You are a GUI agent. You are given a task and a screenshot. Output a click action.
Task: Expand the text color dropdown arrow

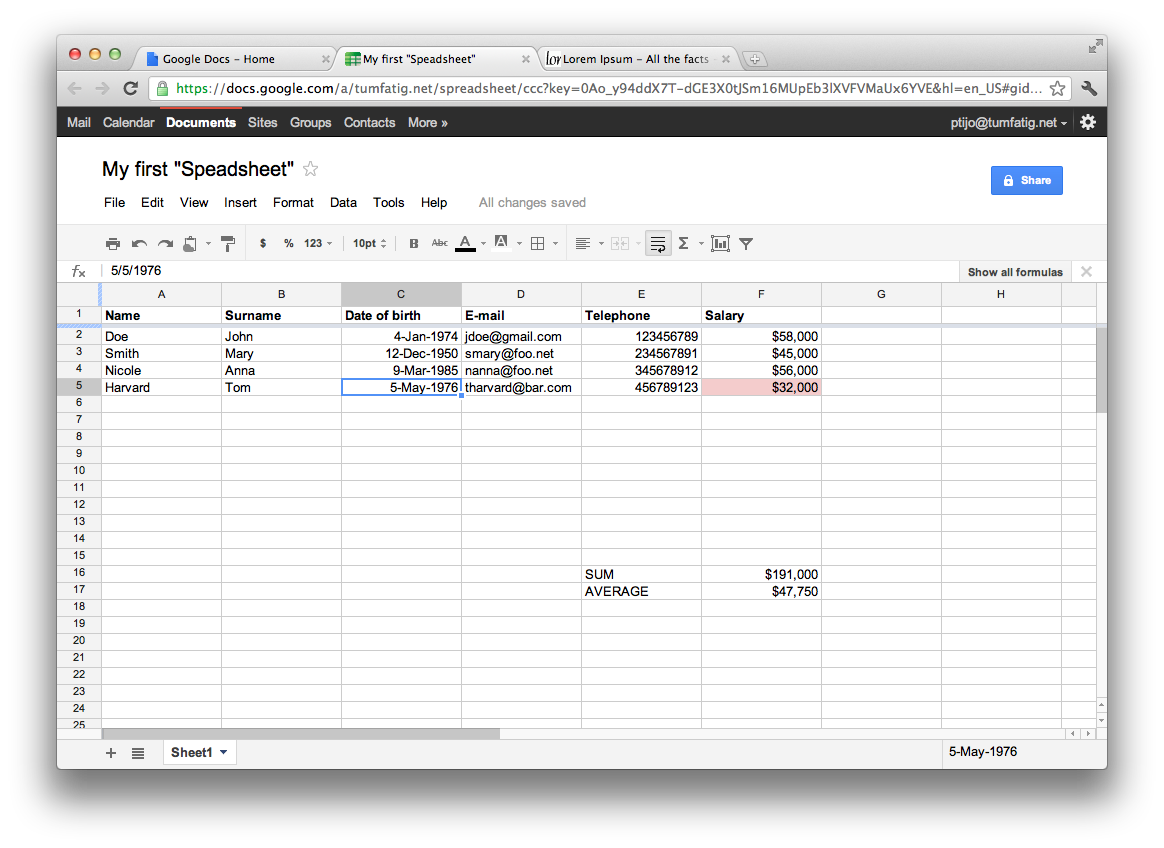[x=483, y=244]
